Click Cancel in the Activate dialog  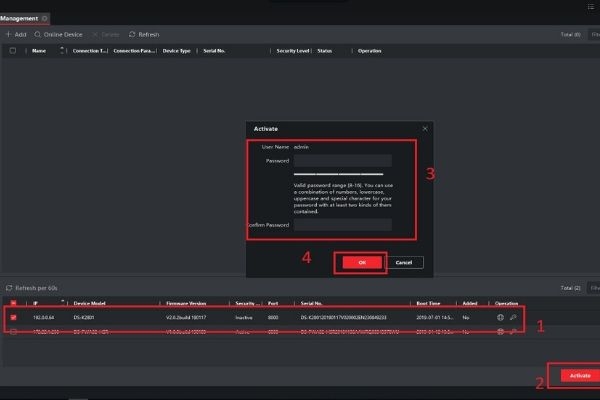(403, 262)
